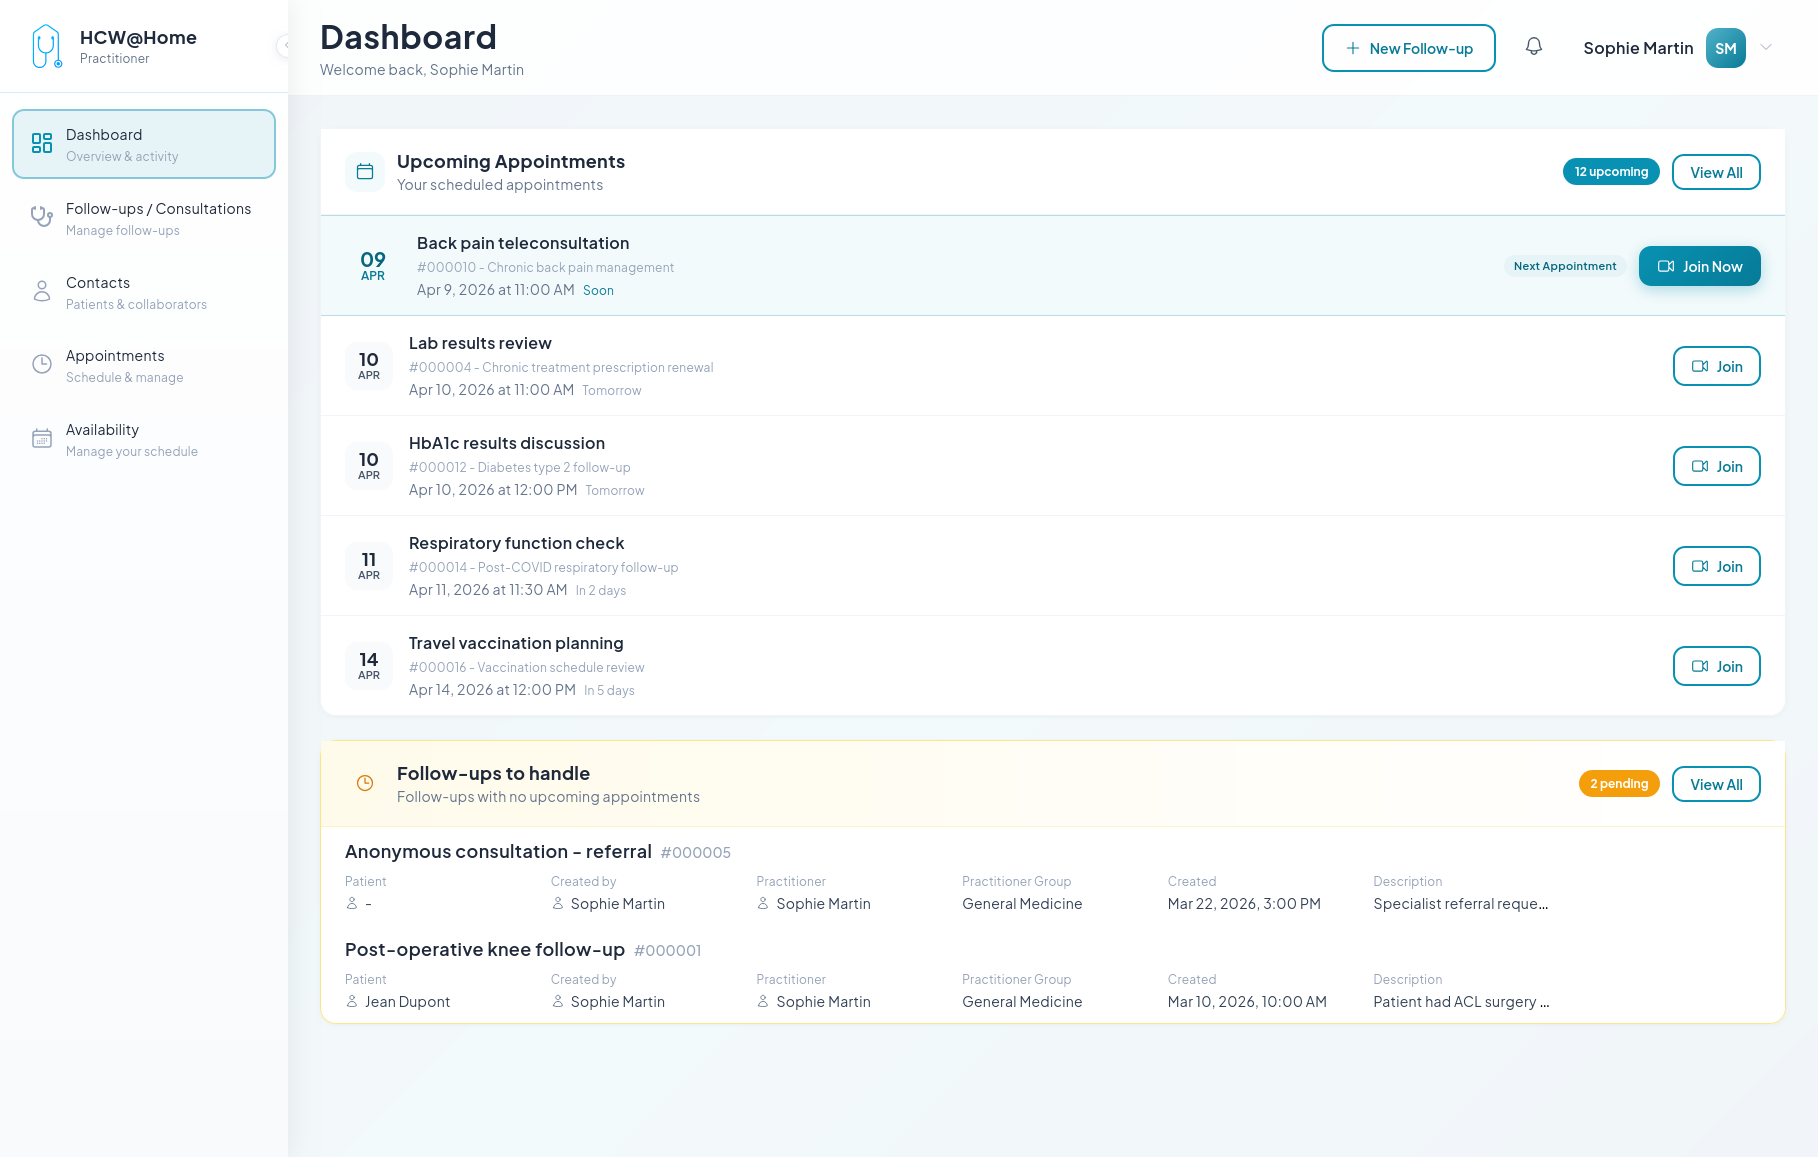
Task: Click the calendar icon beside Availability
Action: point(41,438)
